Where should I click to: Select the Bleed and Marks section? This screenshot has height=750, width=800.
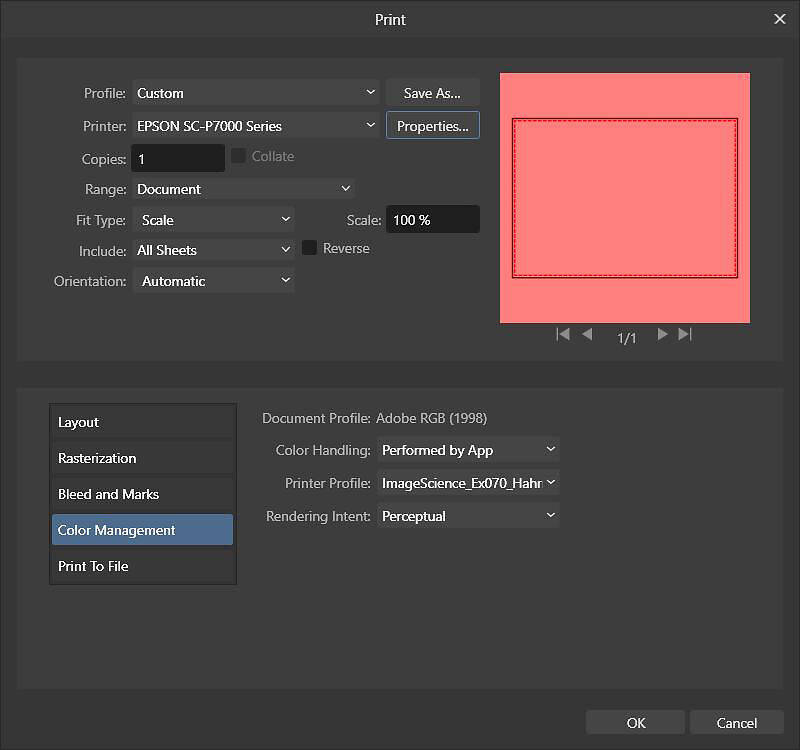coord(142,494)
